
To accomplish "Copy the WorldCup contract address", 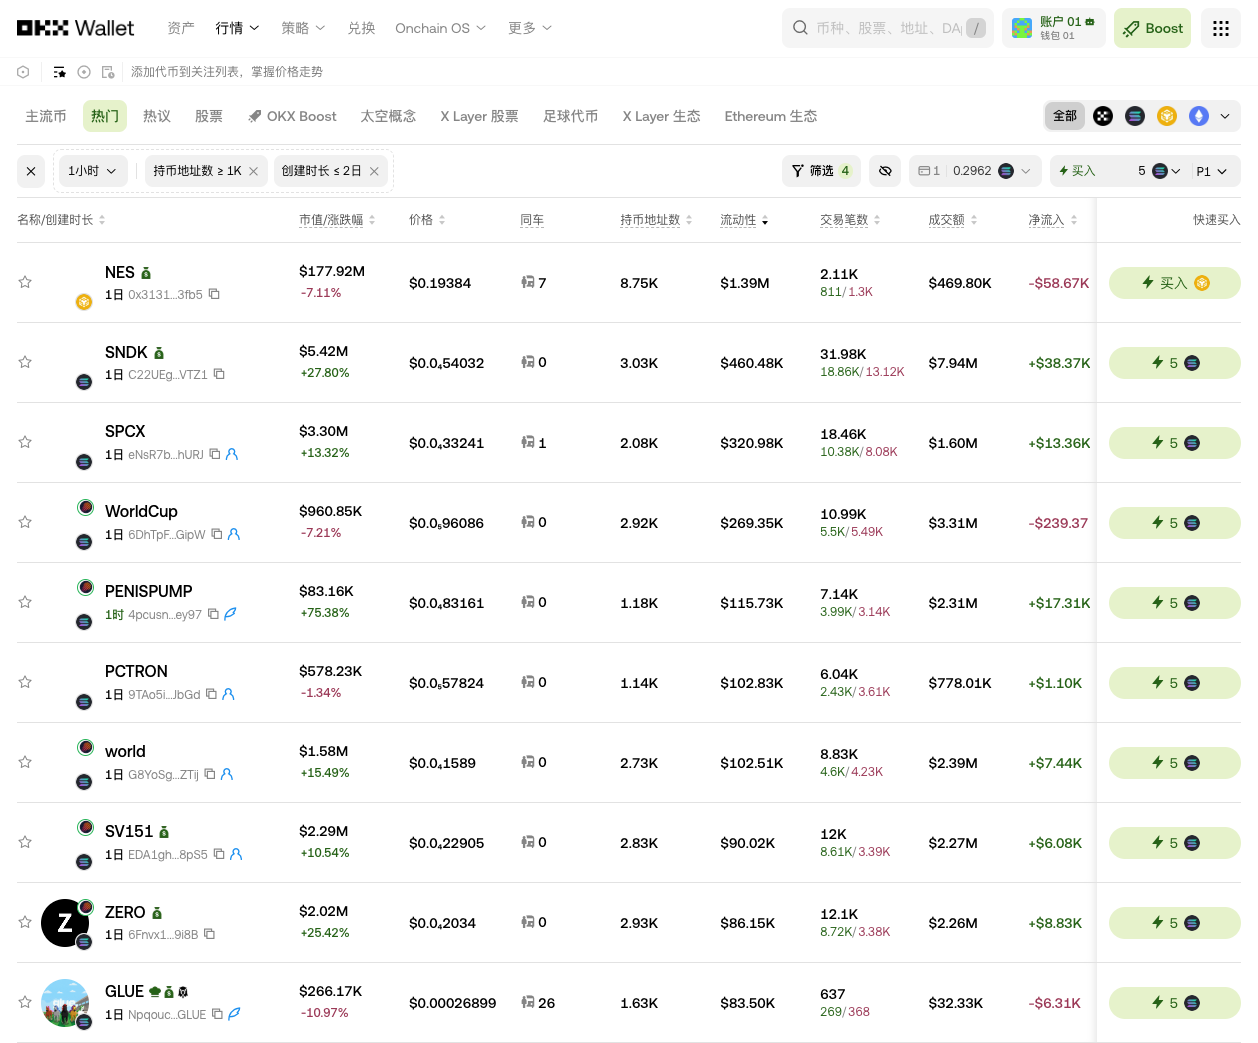I will point(217,534).
